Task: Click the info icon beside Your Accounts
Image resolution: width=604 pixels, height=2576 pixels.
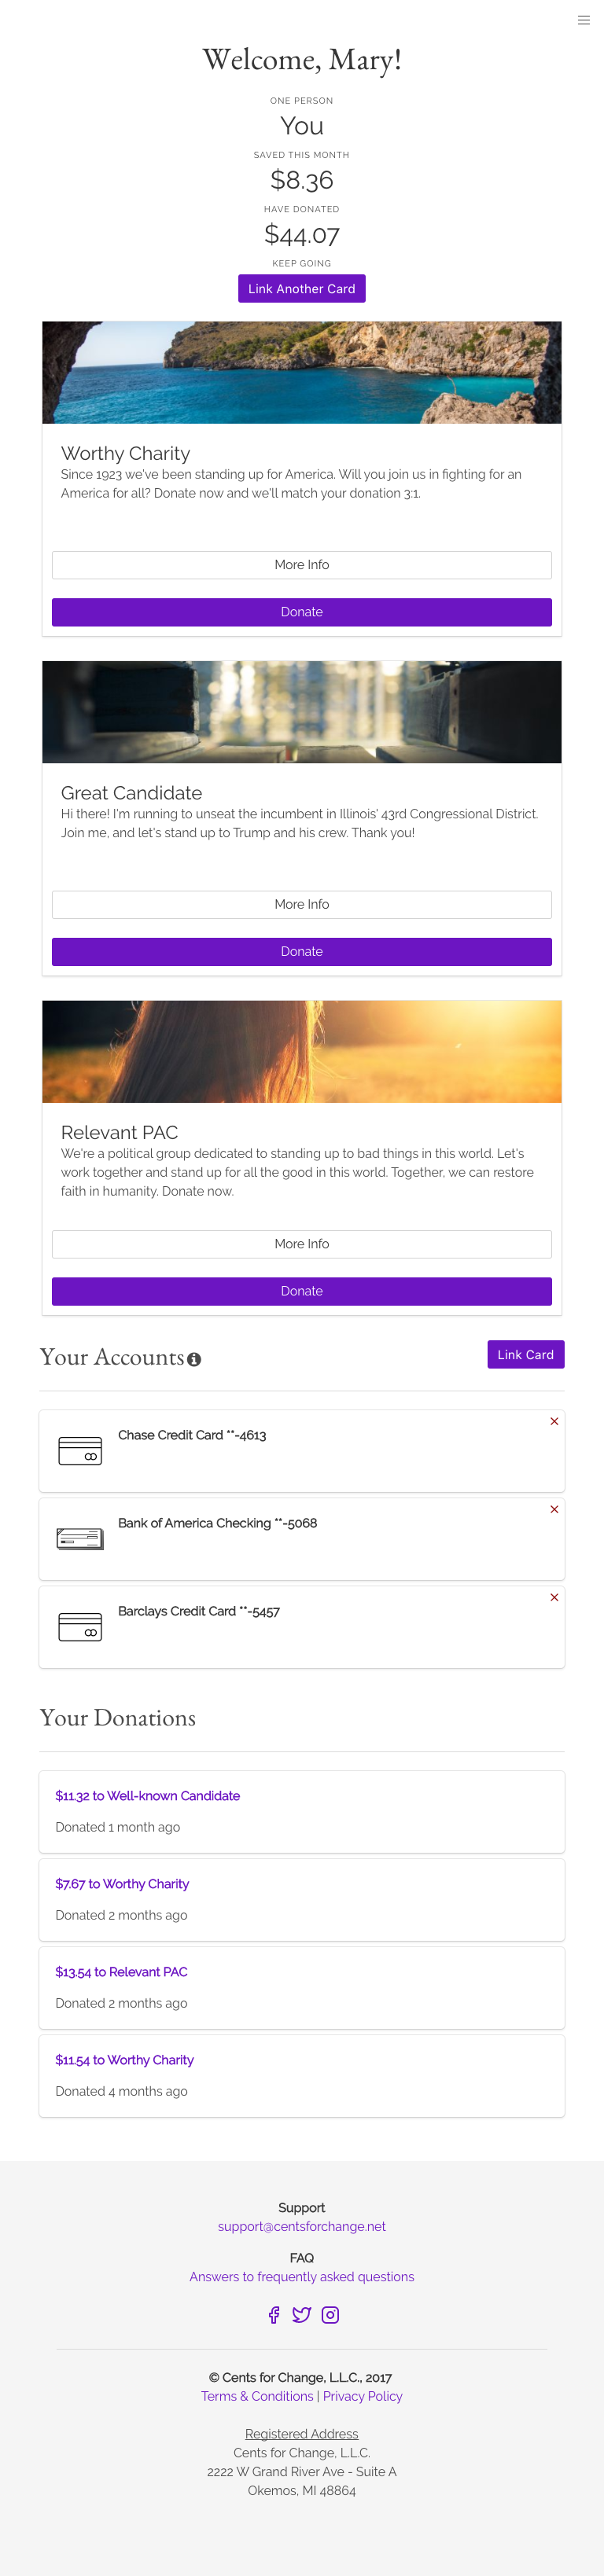Action: pyautogui.click(x=194, y=1359)
